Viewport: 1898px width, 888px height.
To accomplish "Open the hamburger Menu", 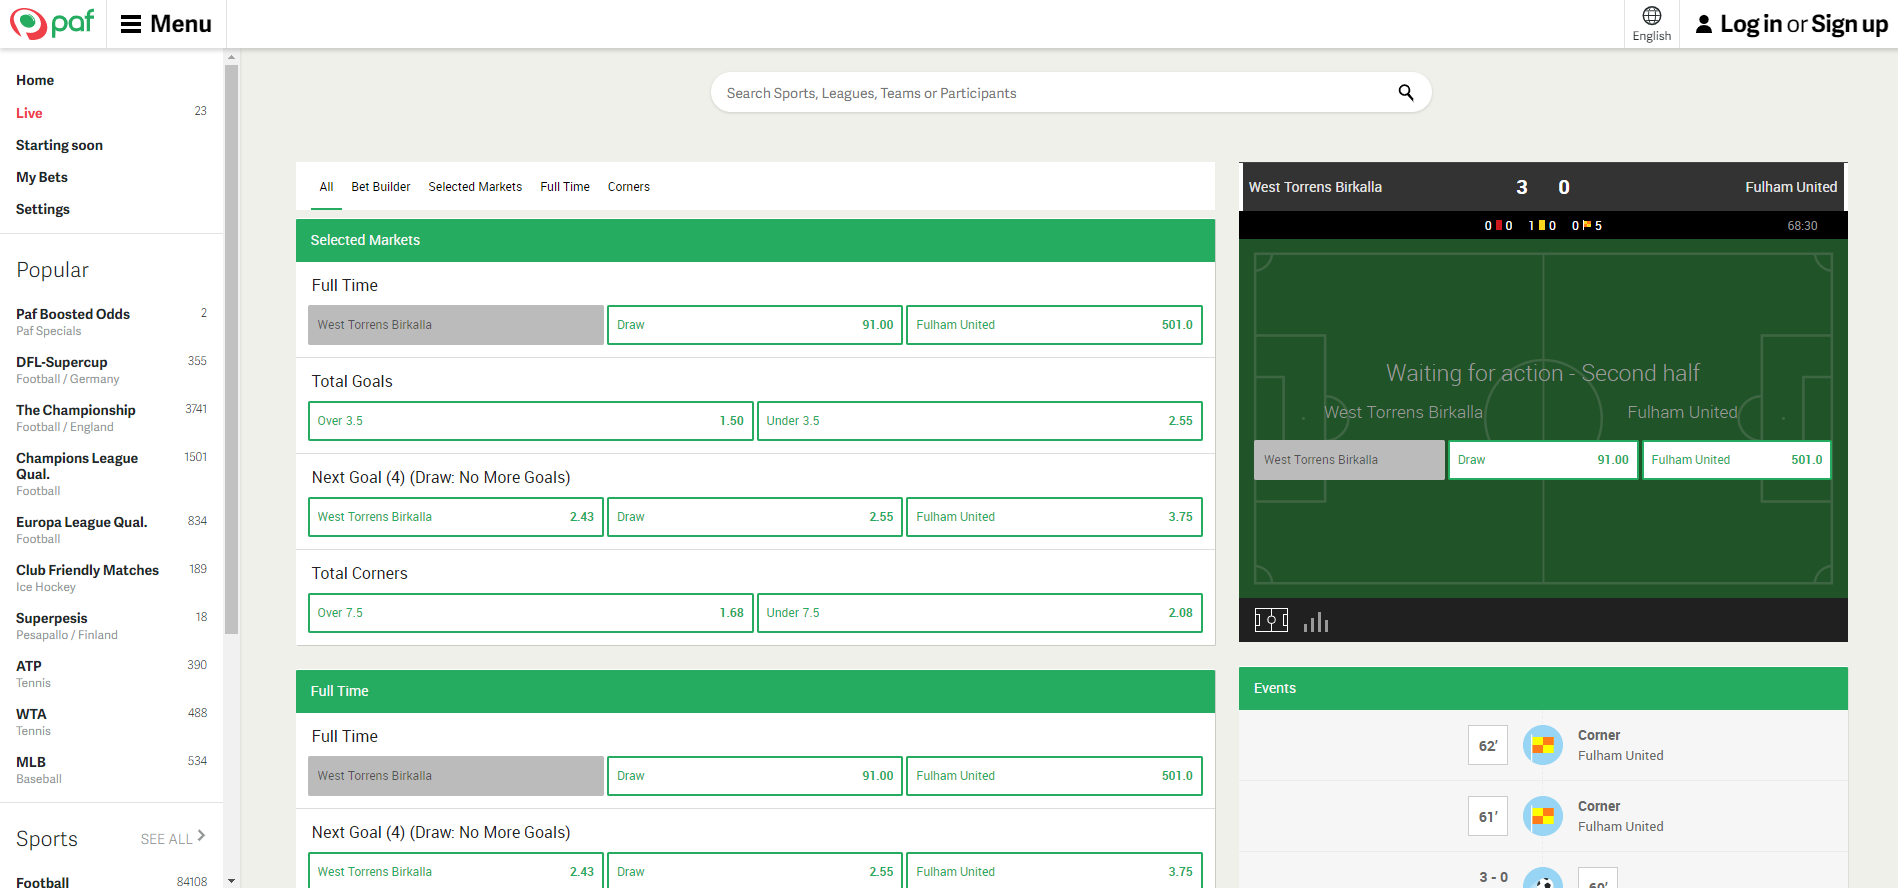I will pos(166,24).
